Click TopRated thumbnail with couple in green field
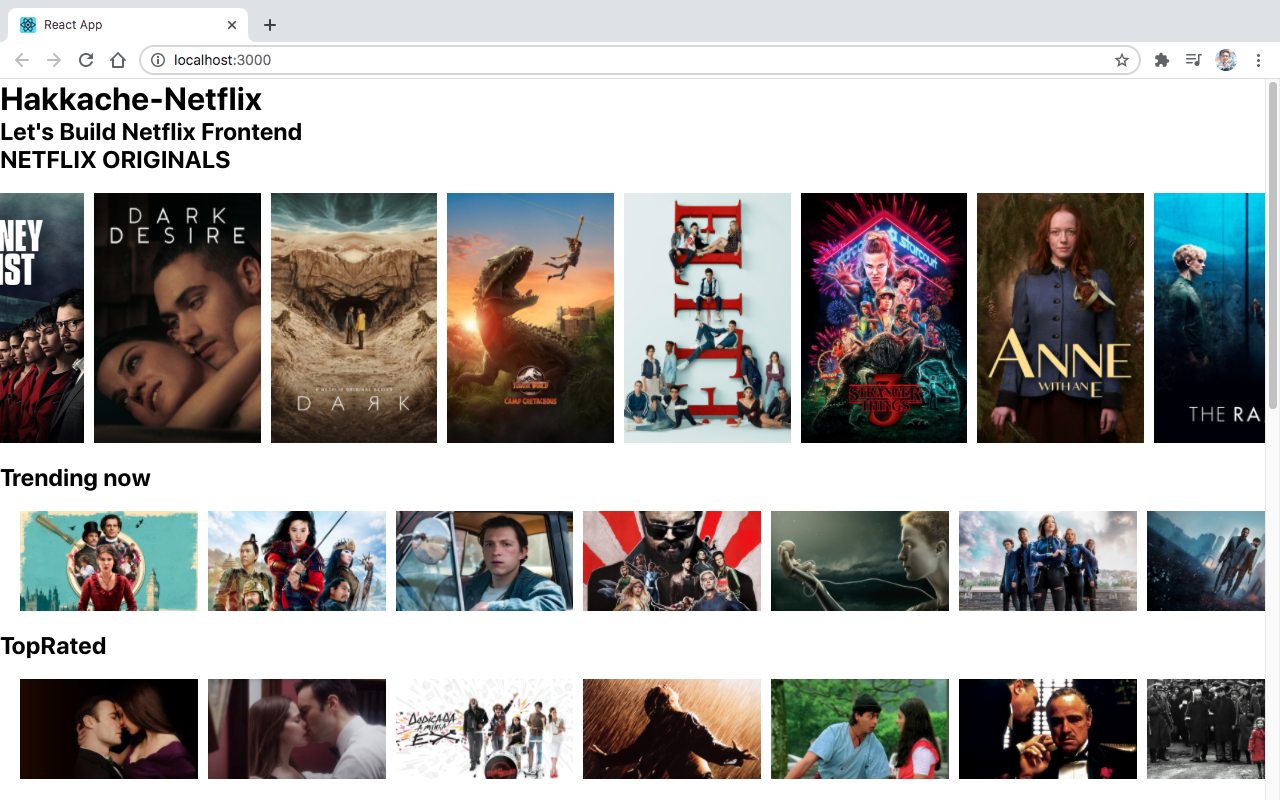The width and height of the screenshot is (1280, 800). coord(860,729)
